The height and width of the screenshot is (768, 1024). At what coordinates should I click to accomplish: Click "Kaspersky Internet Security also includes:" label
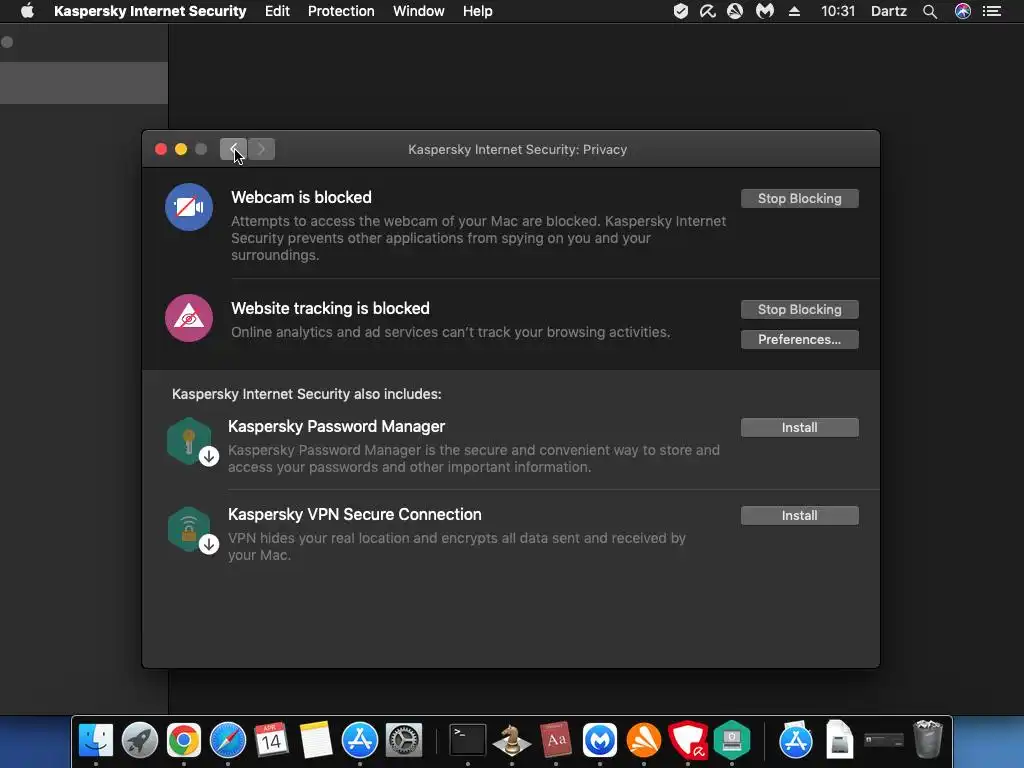[x=306, y=394]
